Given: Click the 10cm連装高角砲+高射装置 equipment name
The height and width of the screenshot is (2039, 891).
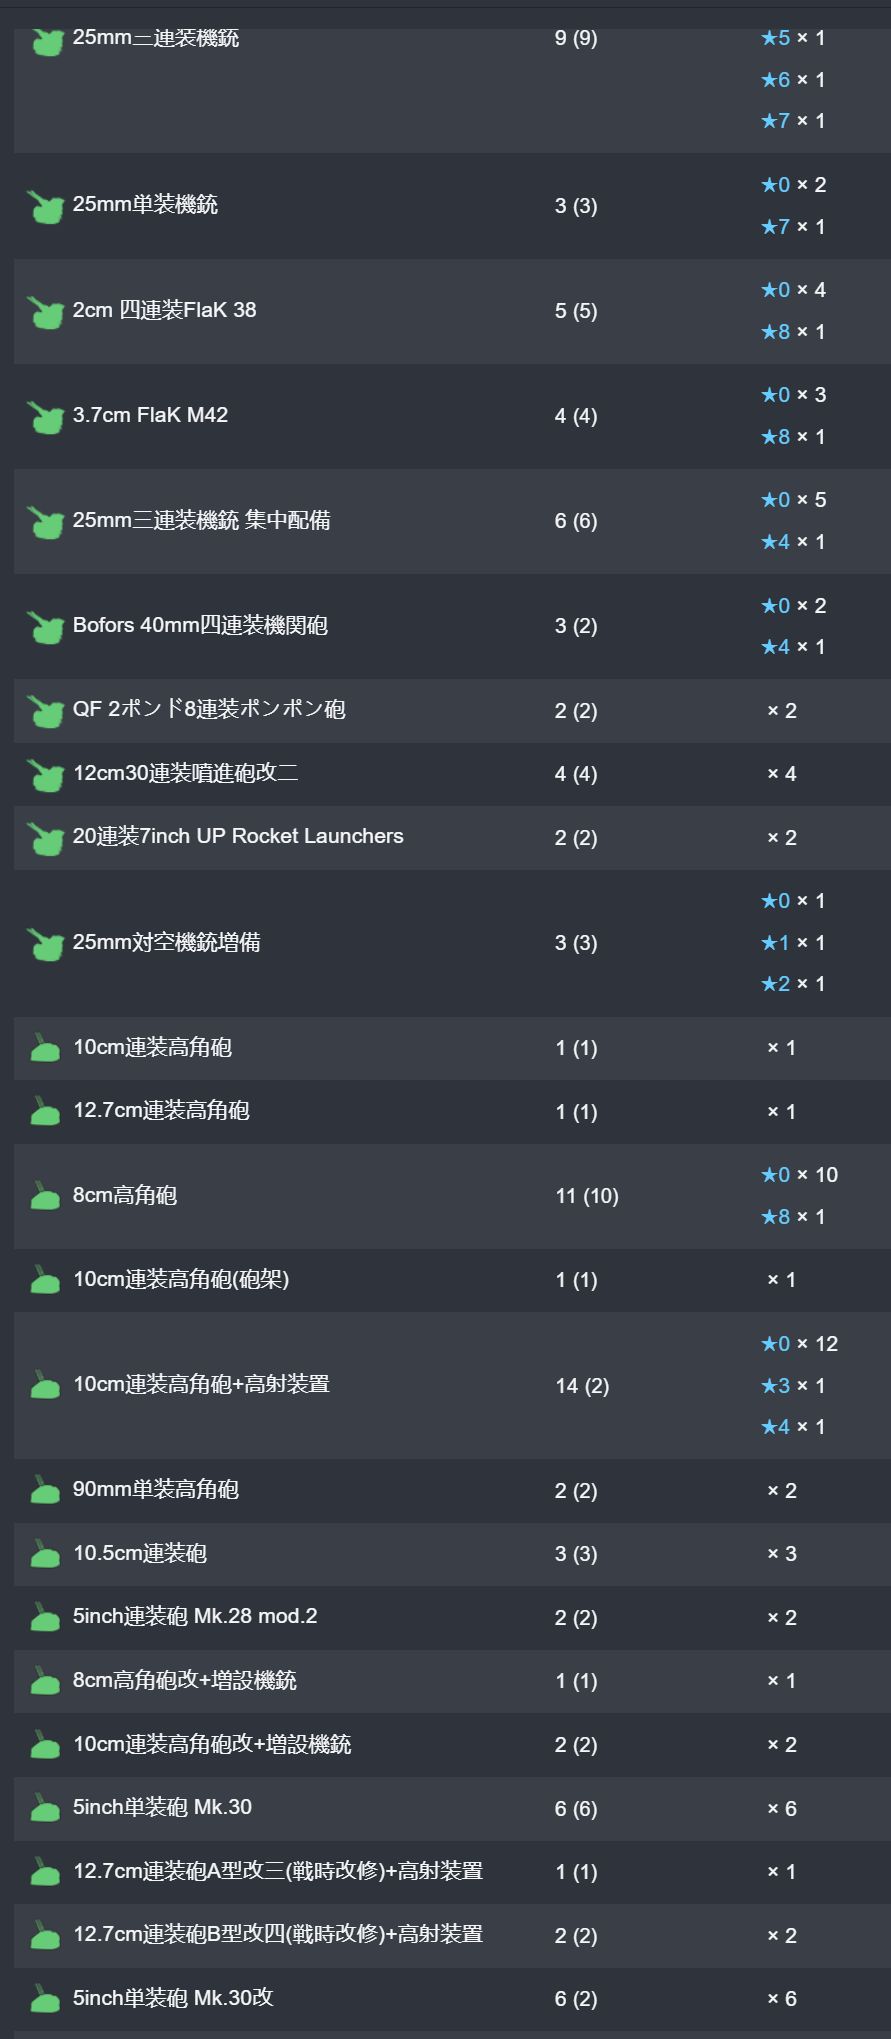Looking at the screenshot, I should point(201,1385).
